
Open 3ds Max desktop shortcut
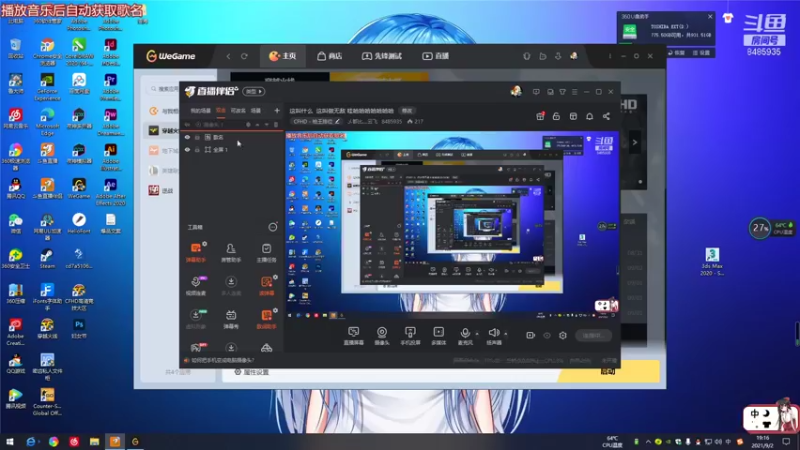(712, 261)
